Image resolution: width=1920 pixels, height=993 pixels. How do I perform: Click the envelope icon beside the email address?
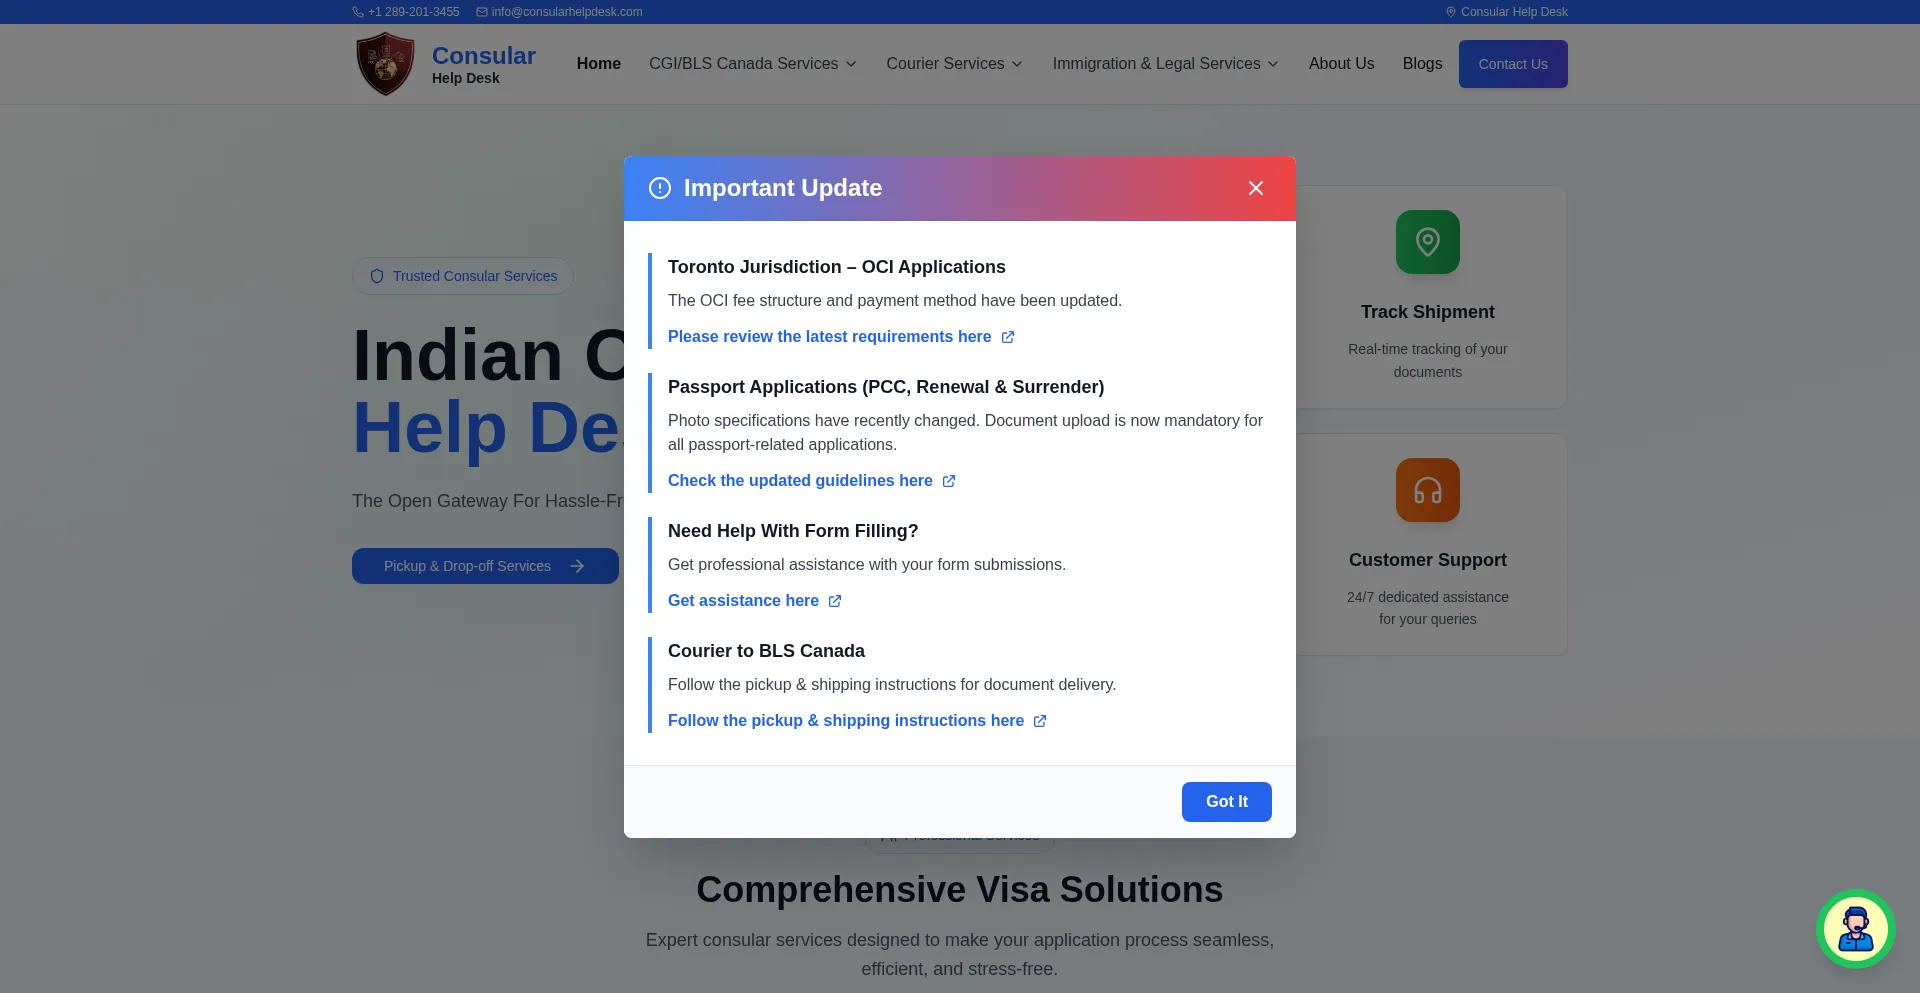pyautogui.click(x=482, y=12)
